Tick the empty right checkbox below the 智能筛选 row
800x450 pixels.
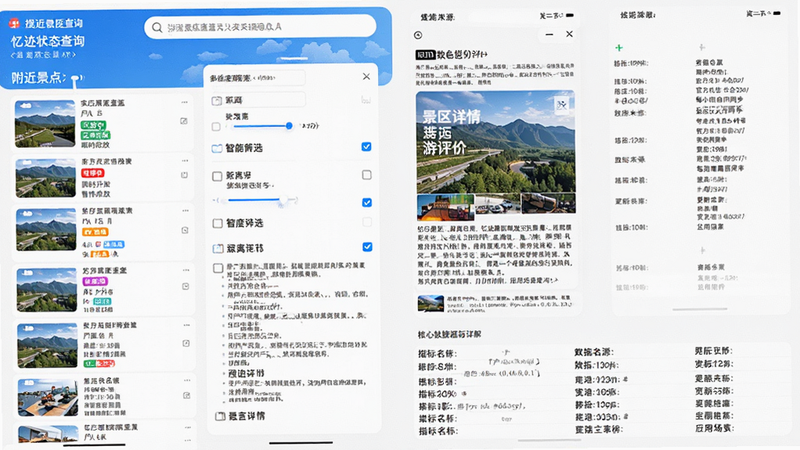pos(366,175)
